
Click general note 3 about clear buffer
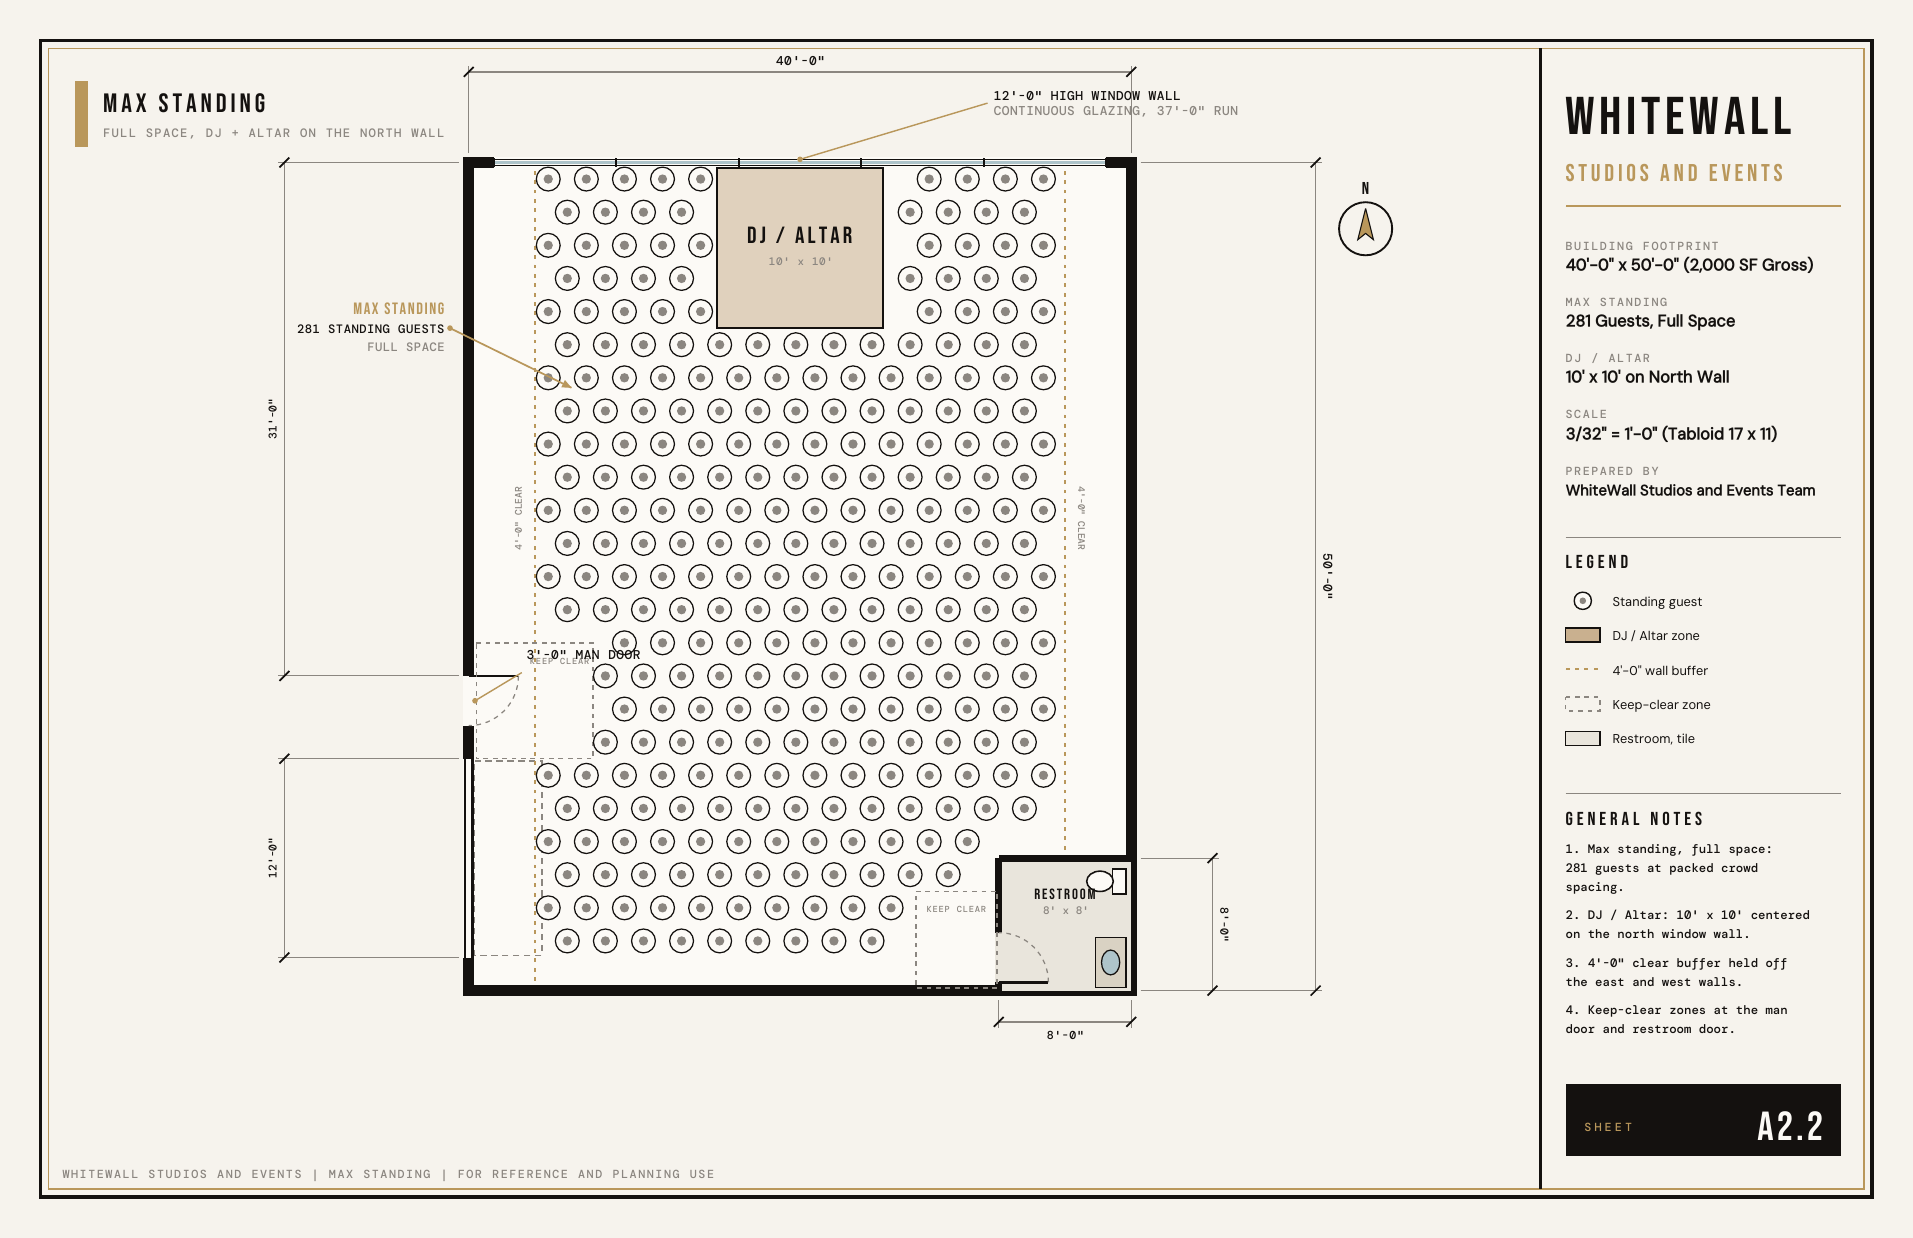[1676, 972]
